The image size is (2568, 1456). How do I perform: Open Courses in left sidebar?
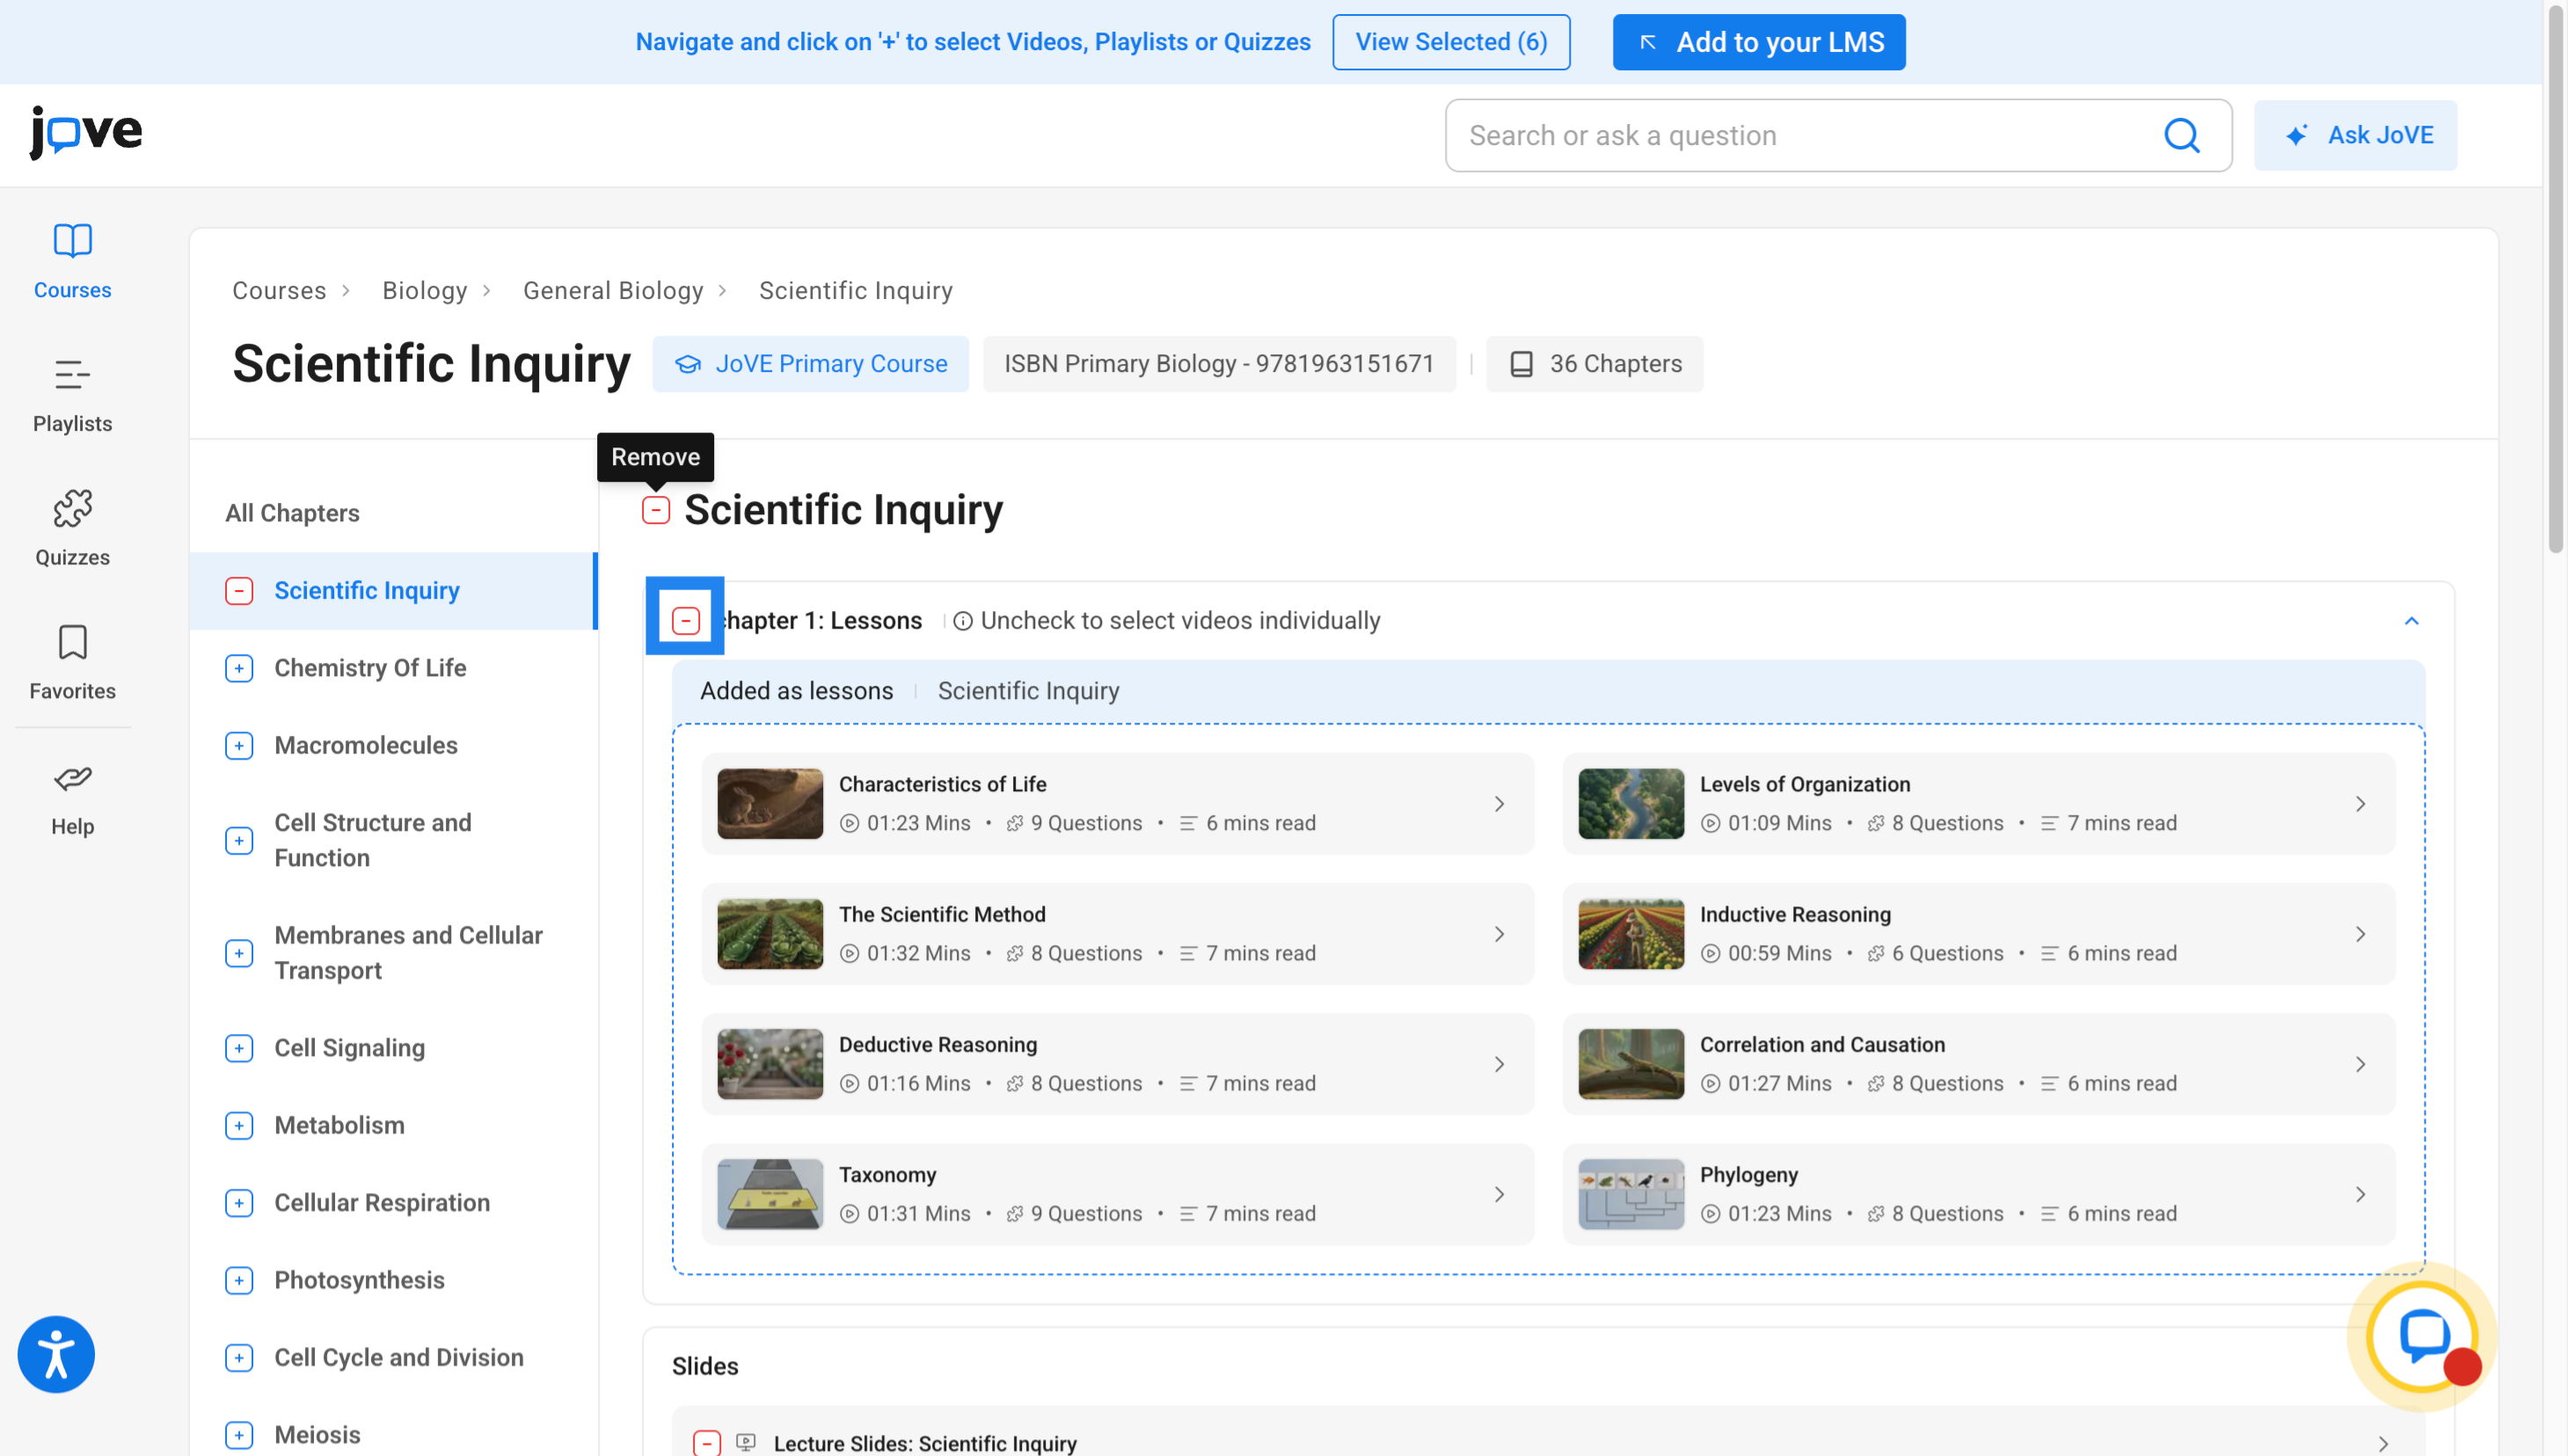click(x=72, y=261)
